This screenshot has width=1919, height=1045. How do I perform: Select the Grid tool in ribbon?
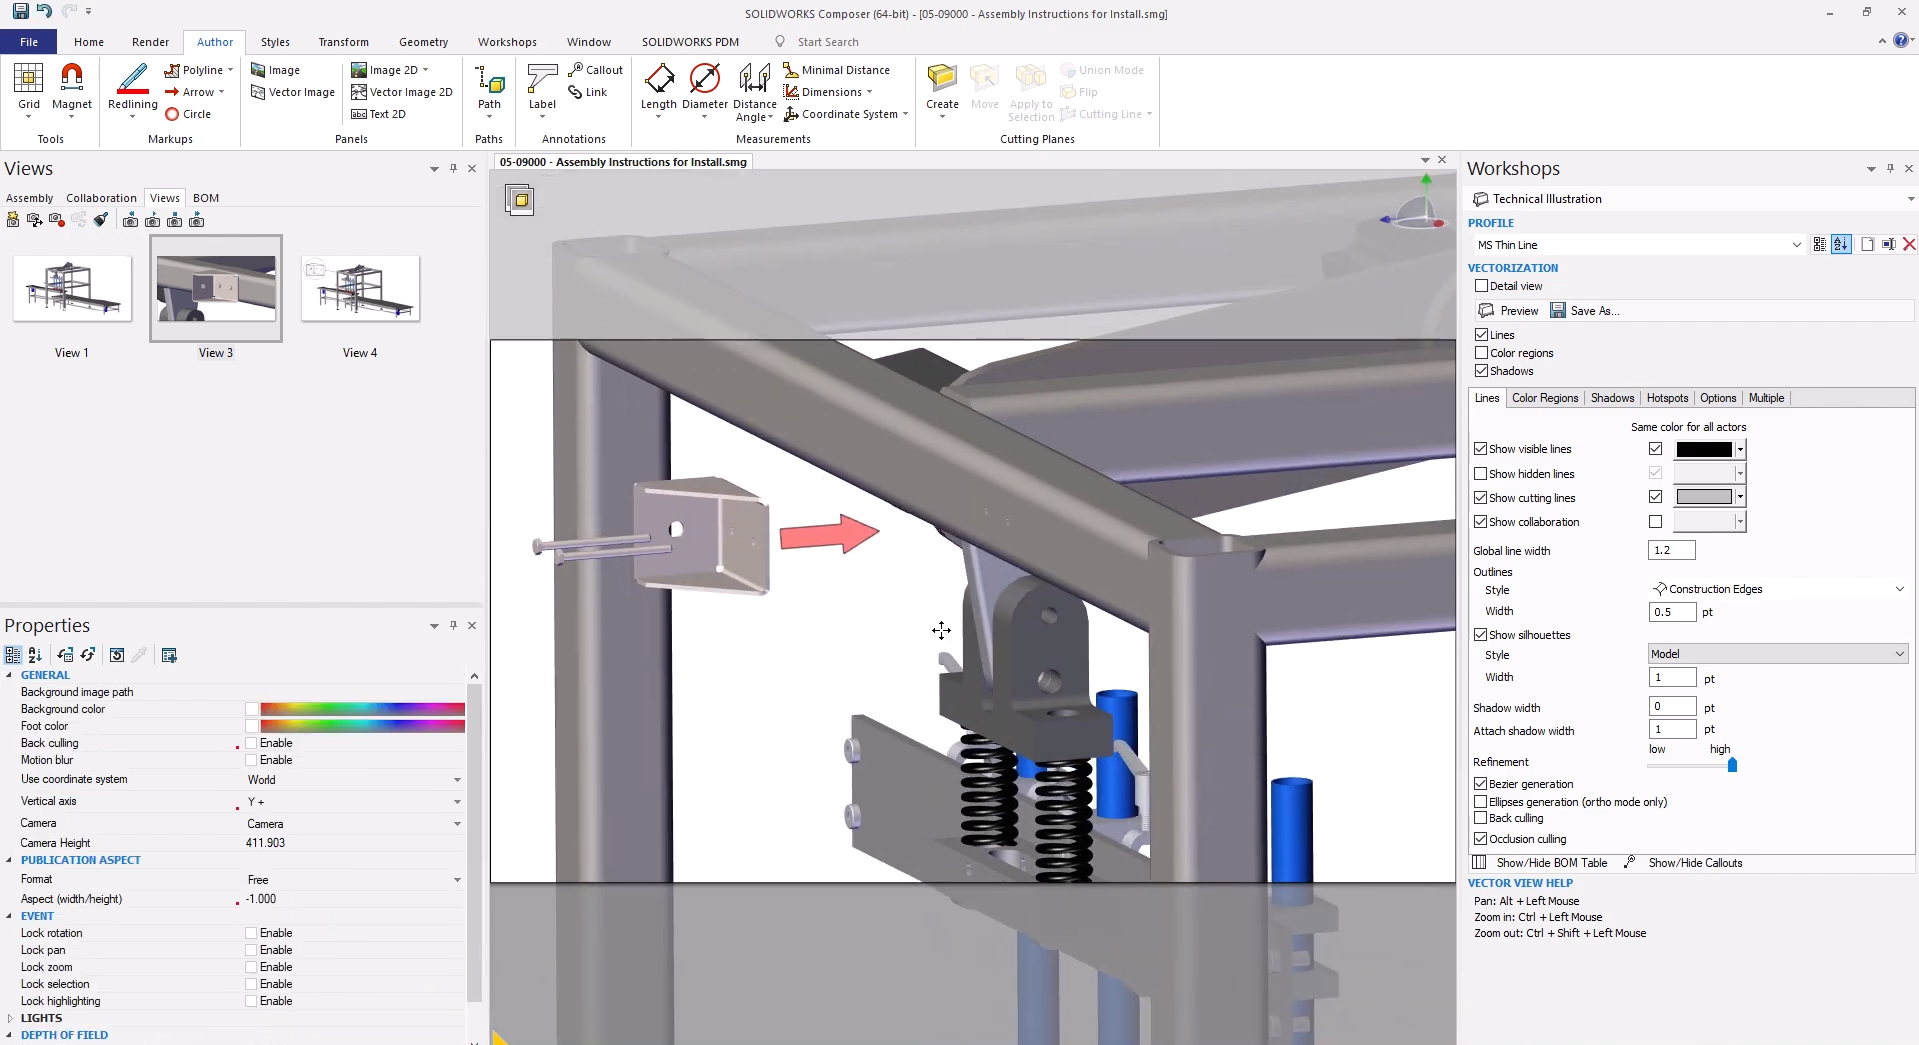[x=29, y=86]
